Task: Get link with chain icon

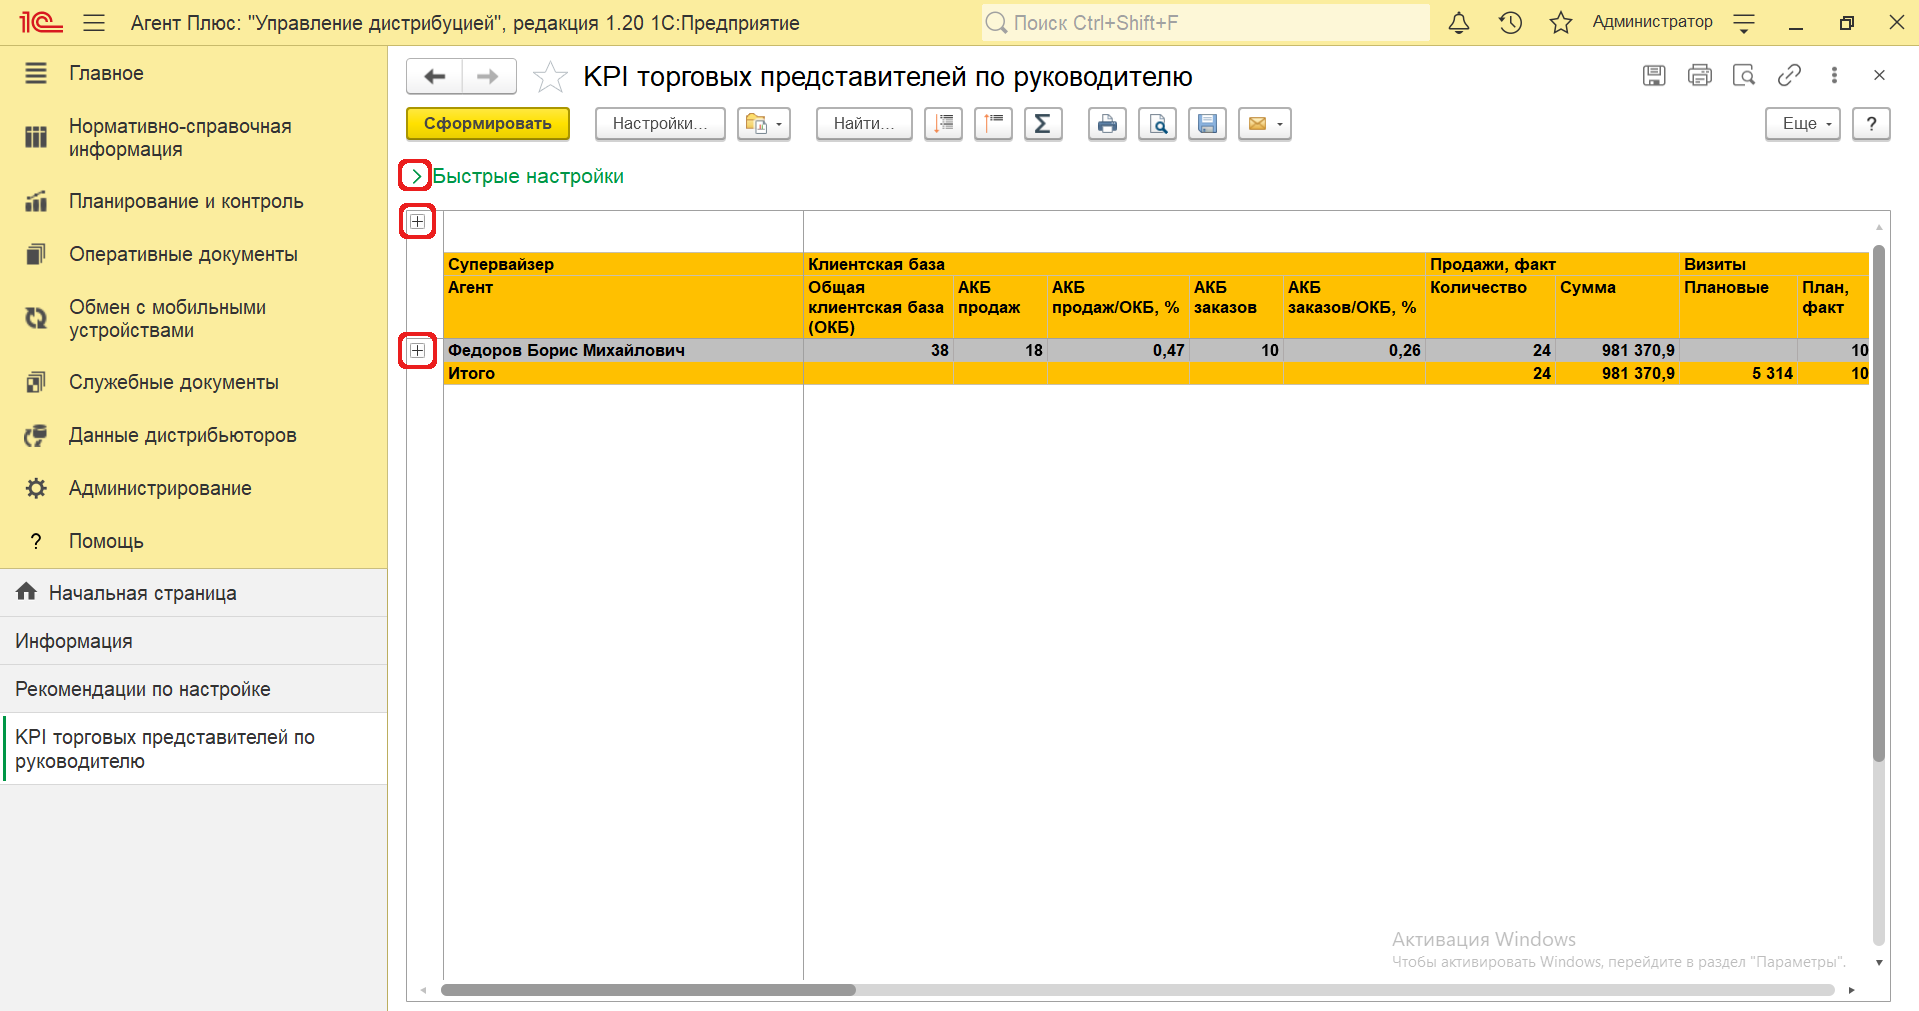Action: tap(1789, 75)
